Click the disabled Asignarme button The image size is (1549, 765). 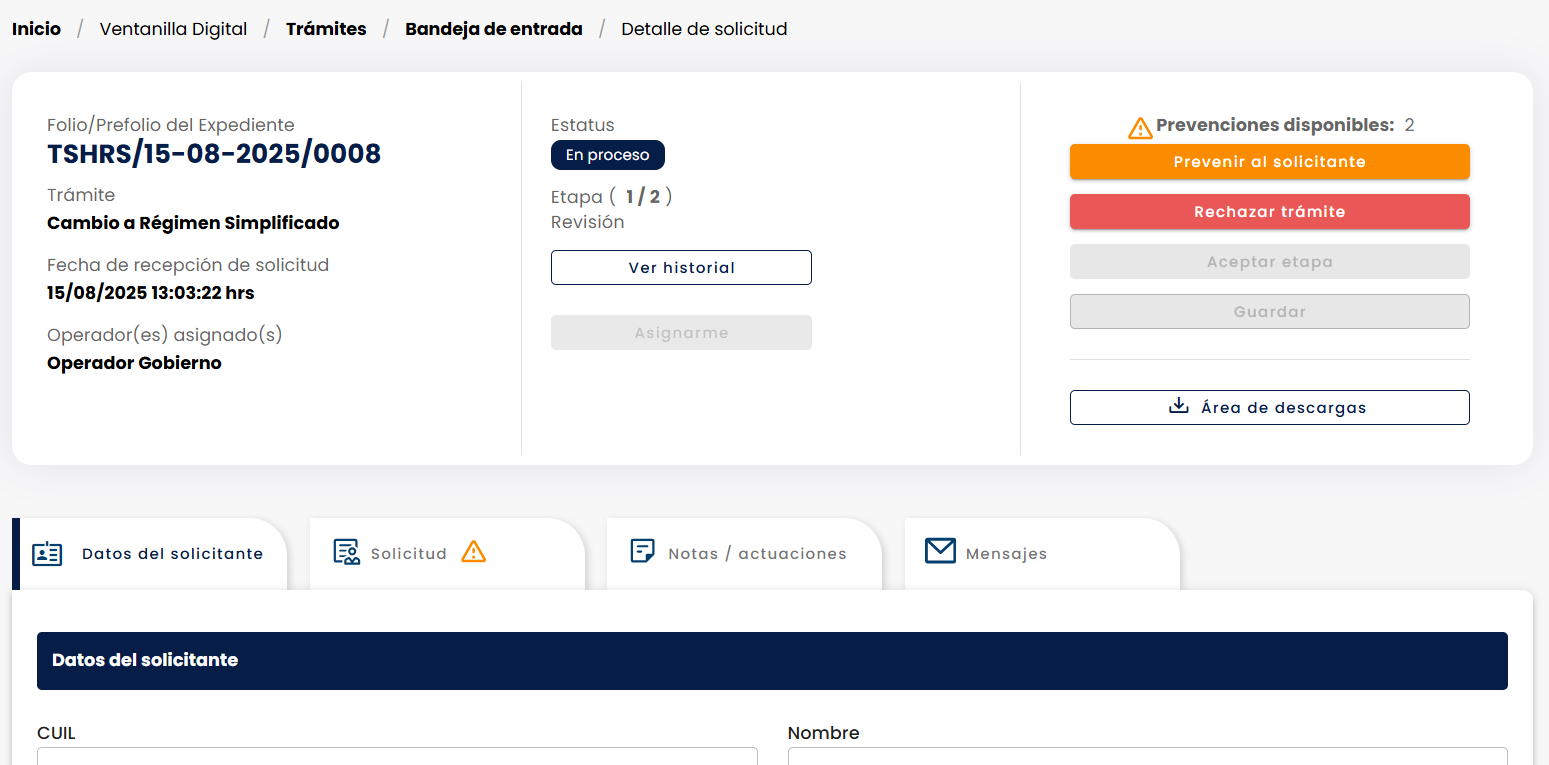[681, 333]
